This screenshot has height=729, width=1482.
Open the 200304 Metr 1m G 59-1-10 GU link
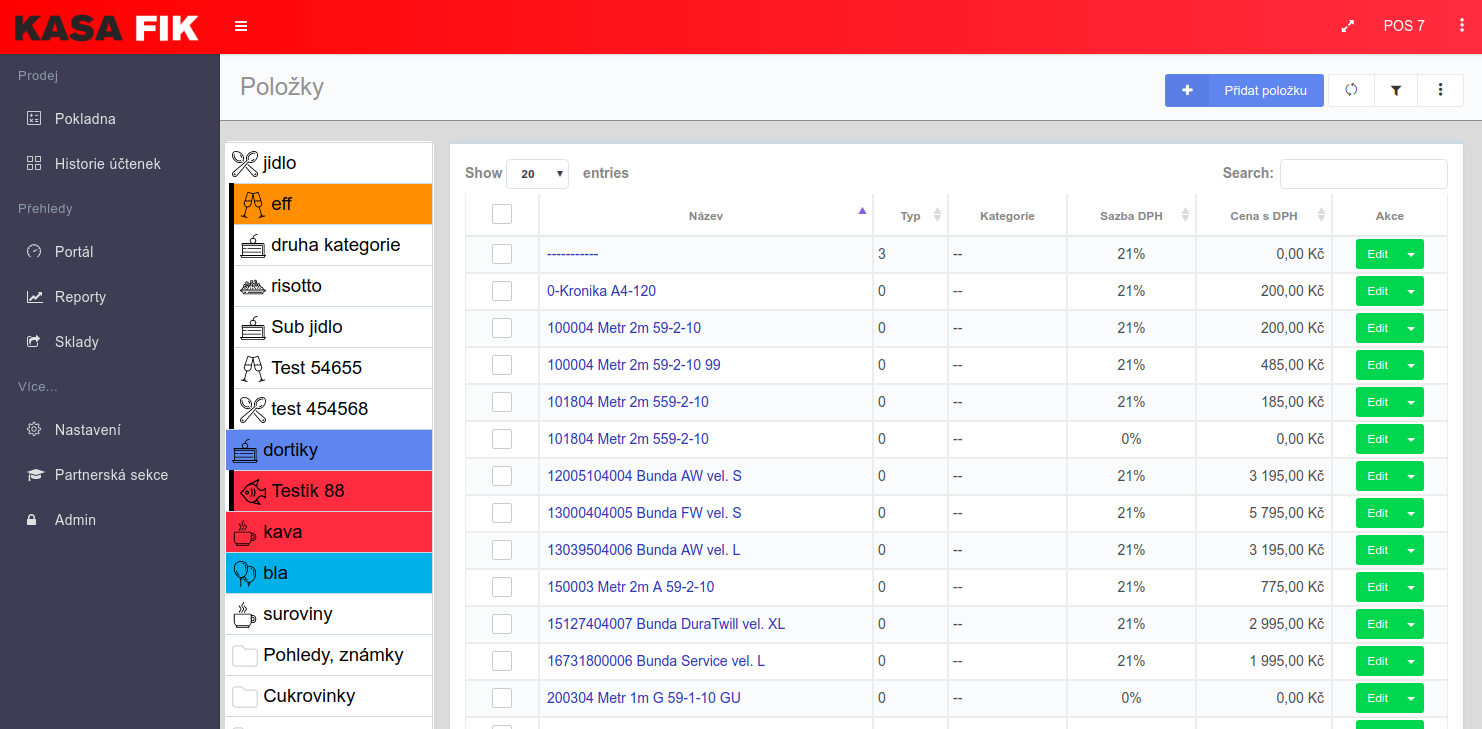coord(643,698)
